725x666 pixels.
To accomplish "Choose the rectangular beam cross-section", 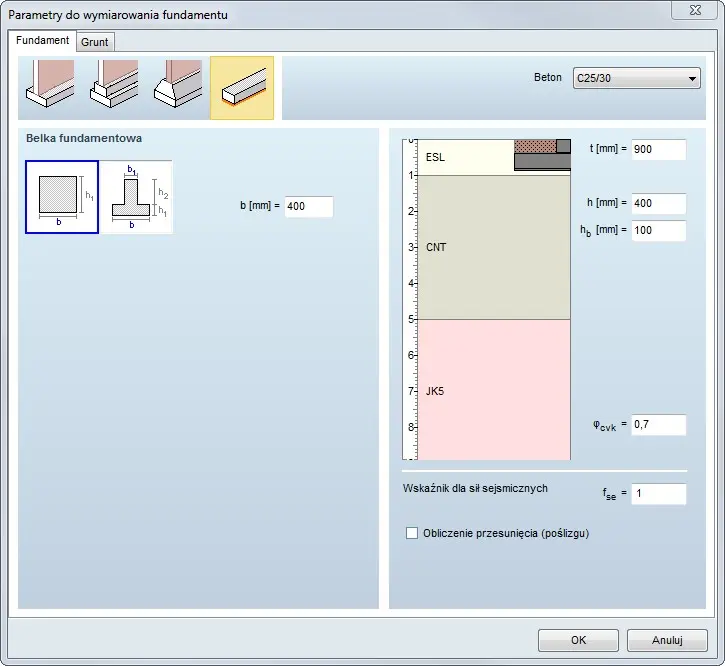I will coord(61,196).
